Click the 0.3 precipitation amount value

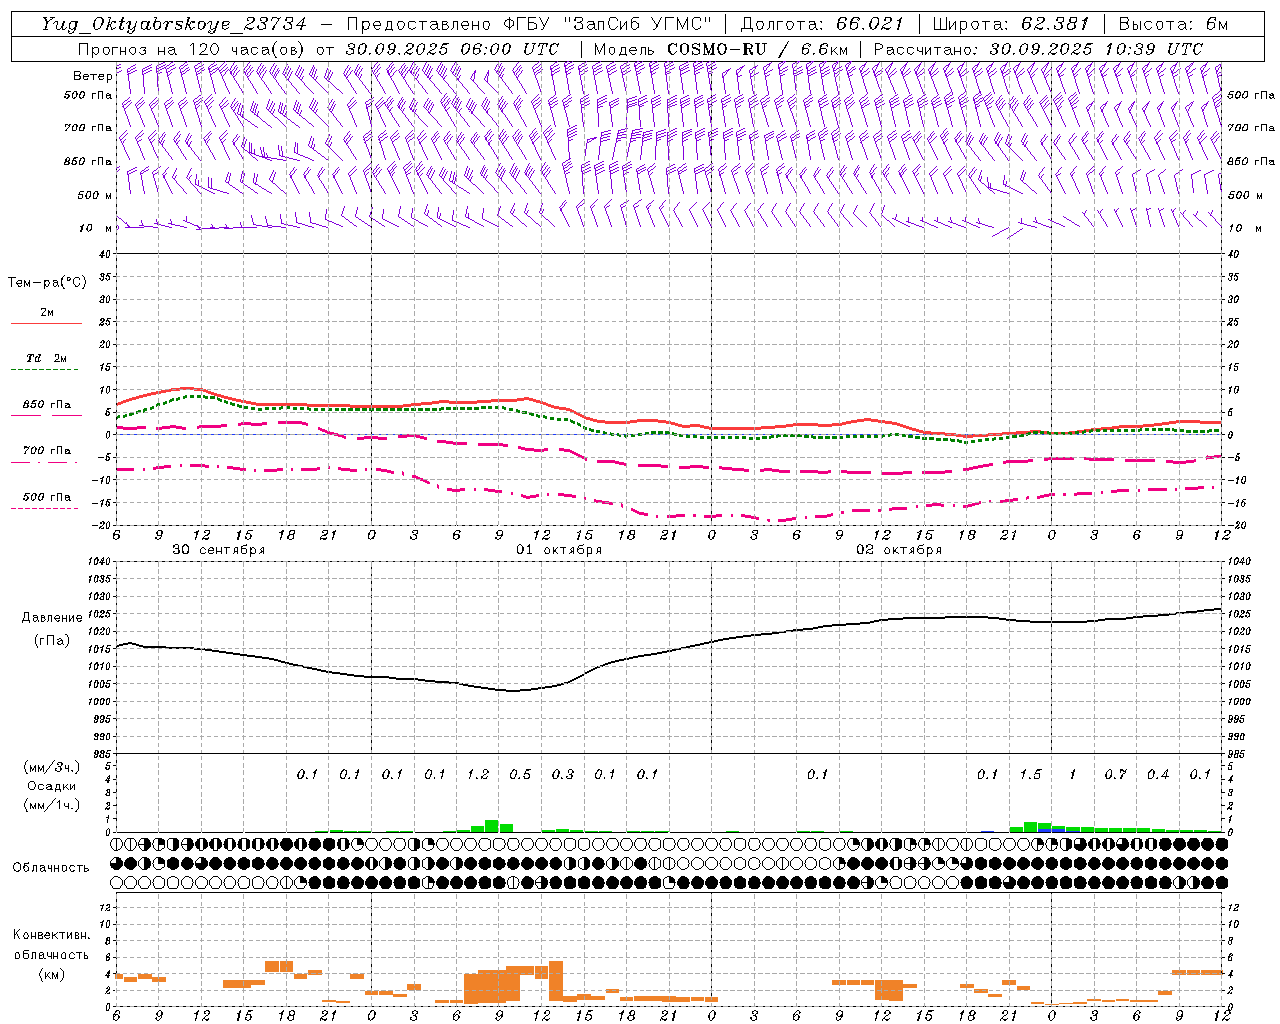point(563,774)
